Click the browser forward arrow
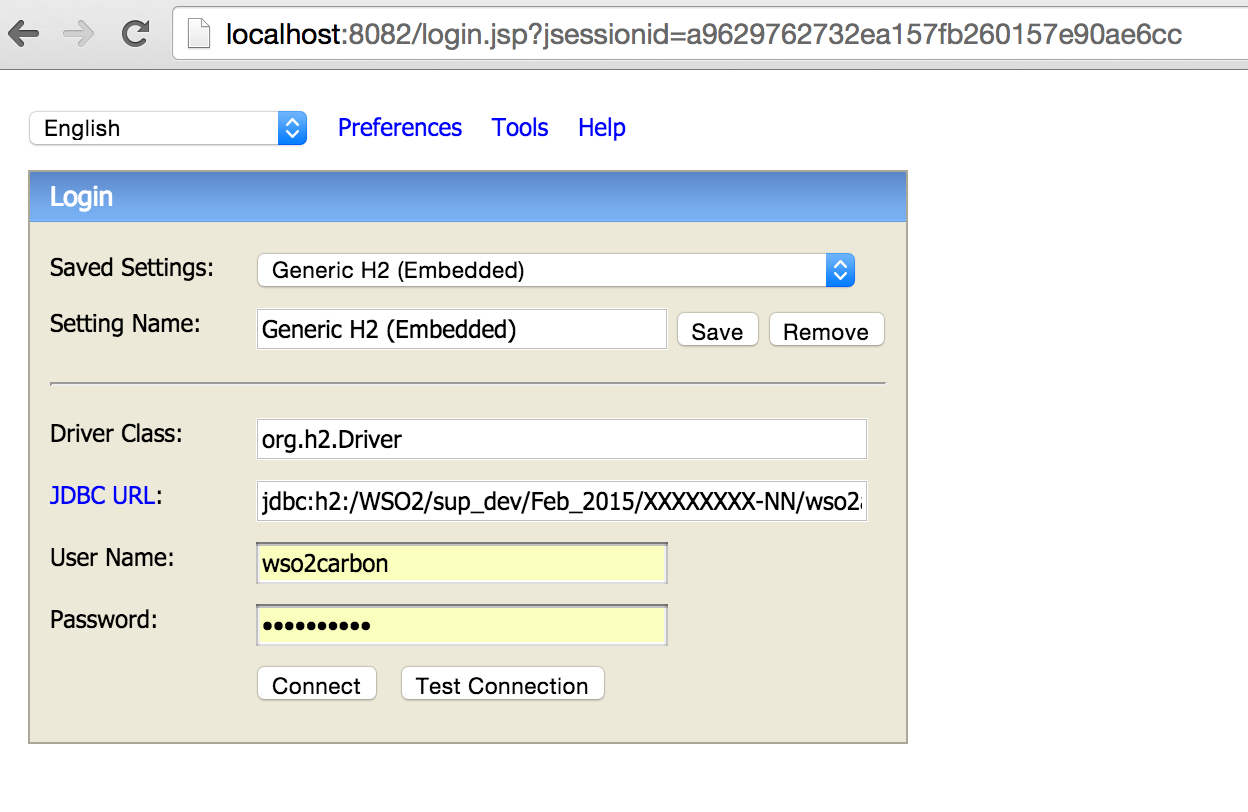This screenshot has width=1248, height=812. (78, 34)
